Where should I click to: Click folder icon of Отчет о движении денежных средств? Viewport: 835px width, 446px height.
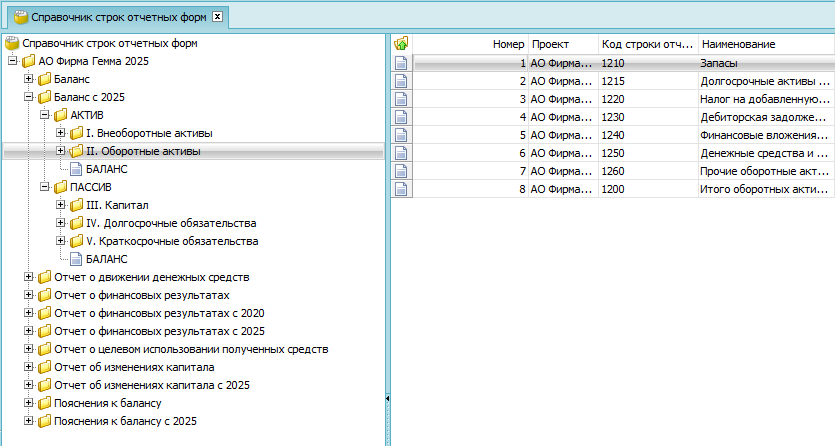(x=44, y=277)
